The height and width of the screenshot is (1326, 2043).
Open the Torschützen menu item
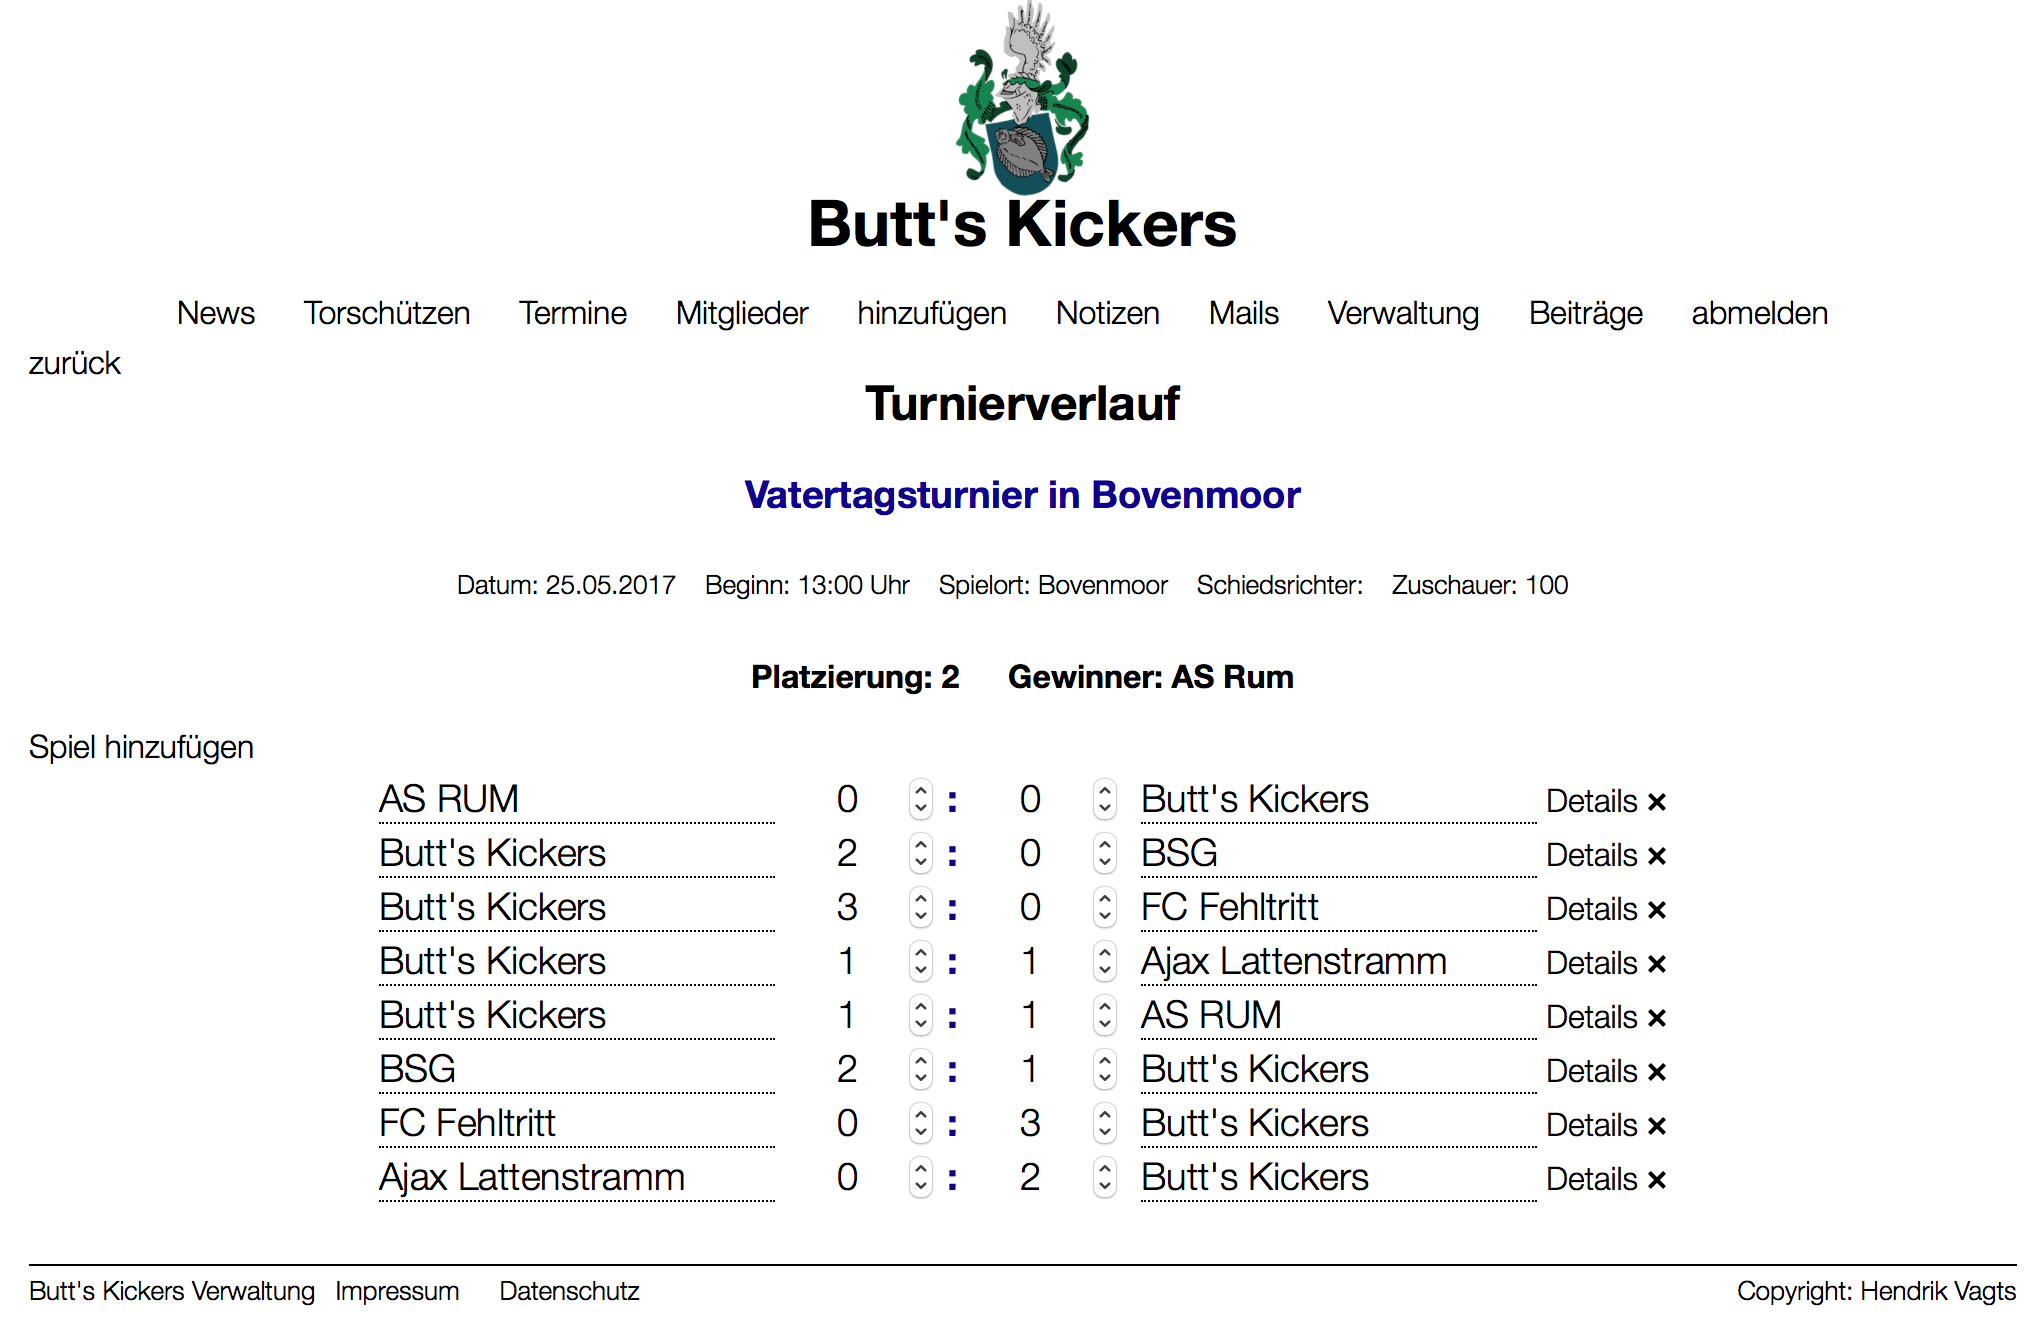[x=386, y=313]
